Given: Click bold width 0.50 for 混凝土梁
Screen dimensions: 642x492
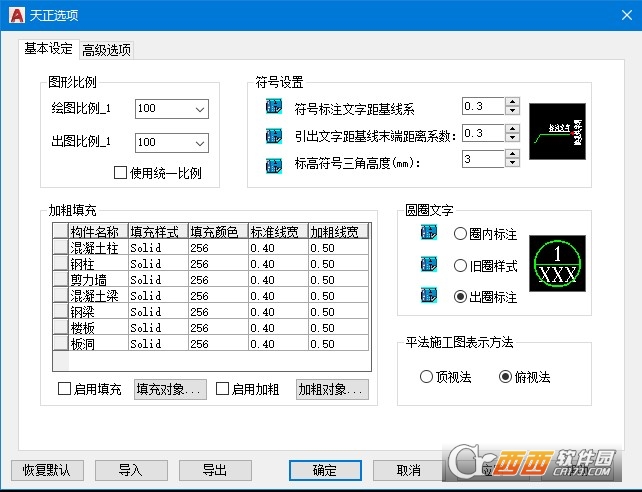Looking at the screenshot, I should [x=338, y=295].
